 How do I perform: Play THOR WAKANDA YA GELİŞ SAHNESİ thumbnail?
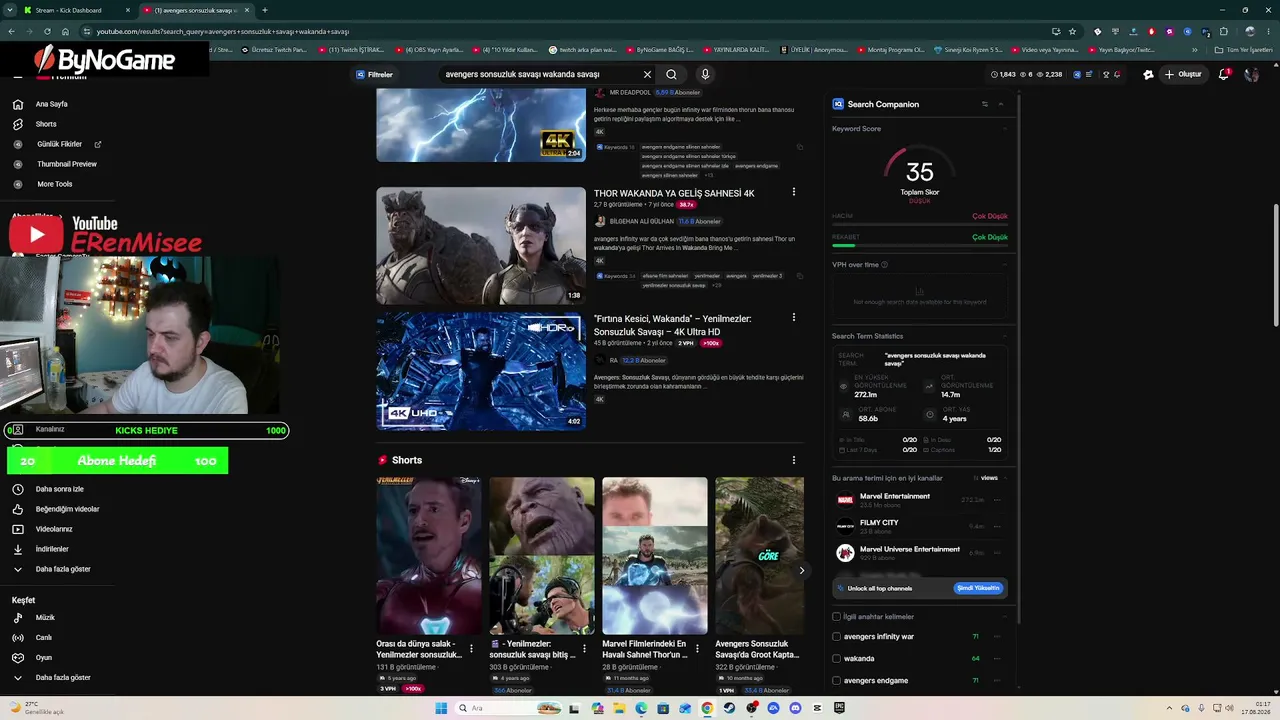tap(481, 246)
